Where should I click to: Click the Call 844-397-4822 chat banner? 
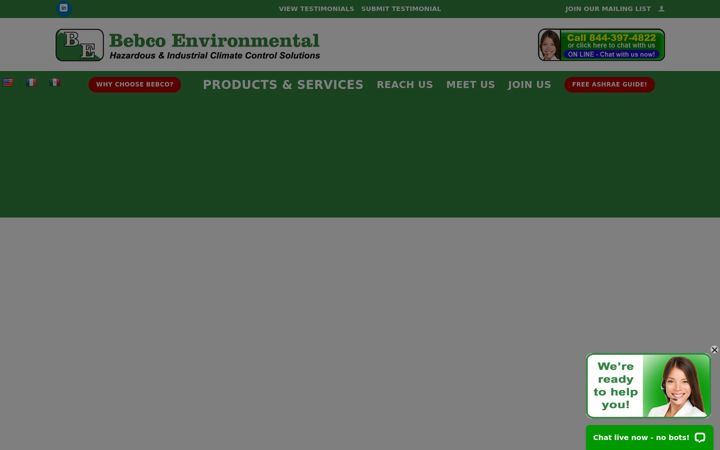coord(601,45)
